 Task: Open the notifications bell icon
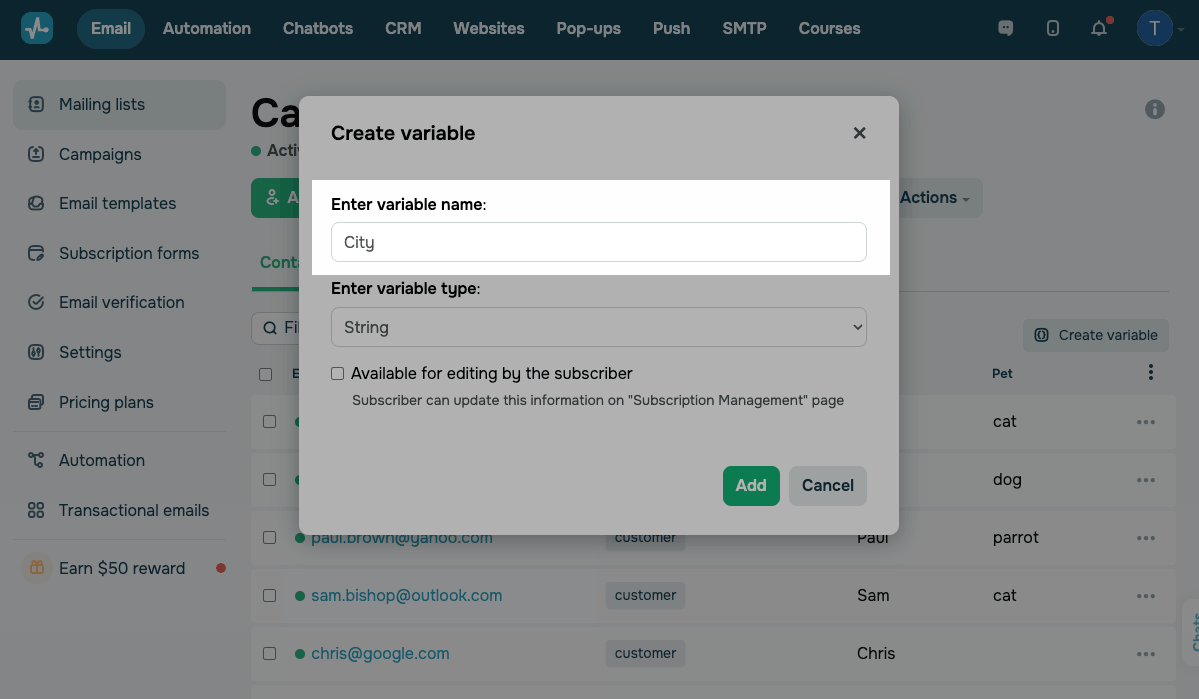pyautogui.click(x=1099, y=28)
